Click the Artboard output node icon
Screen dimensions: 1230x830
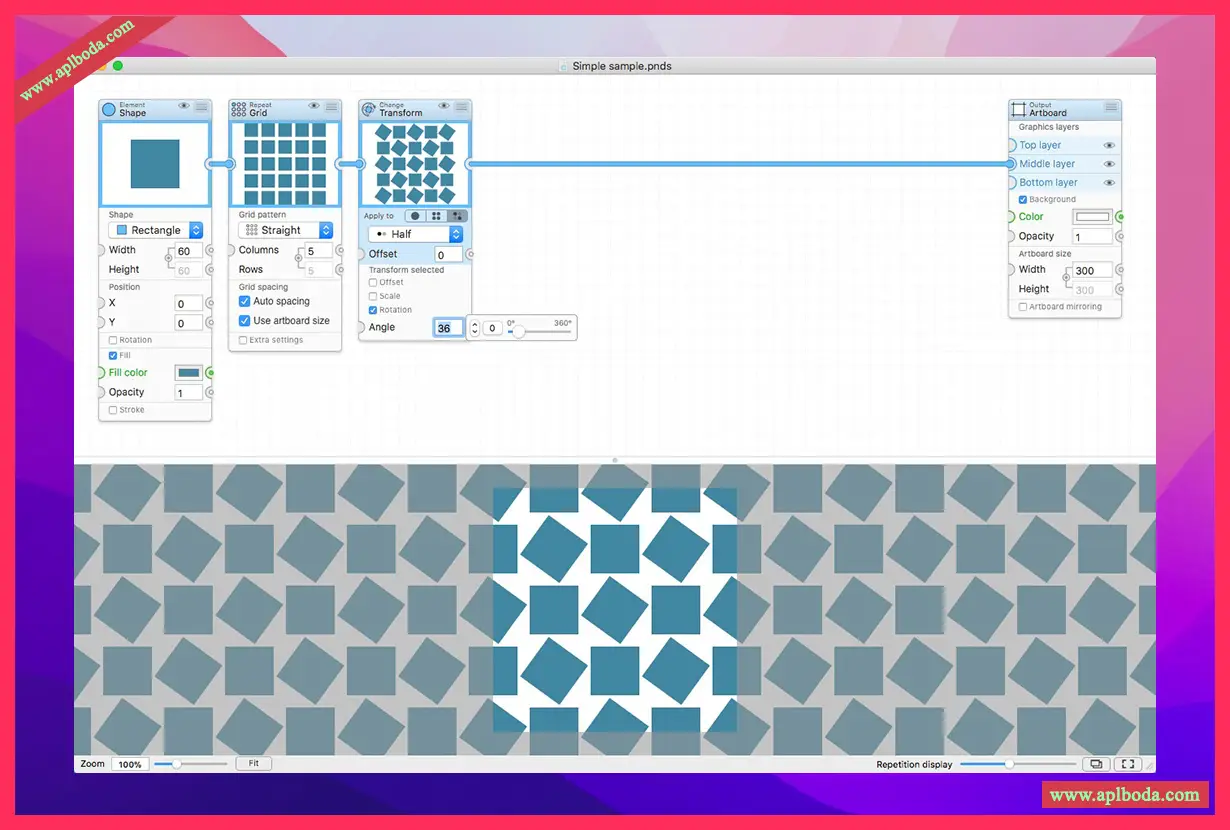[1018, 109]
